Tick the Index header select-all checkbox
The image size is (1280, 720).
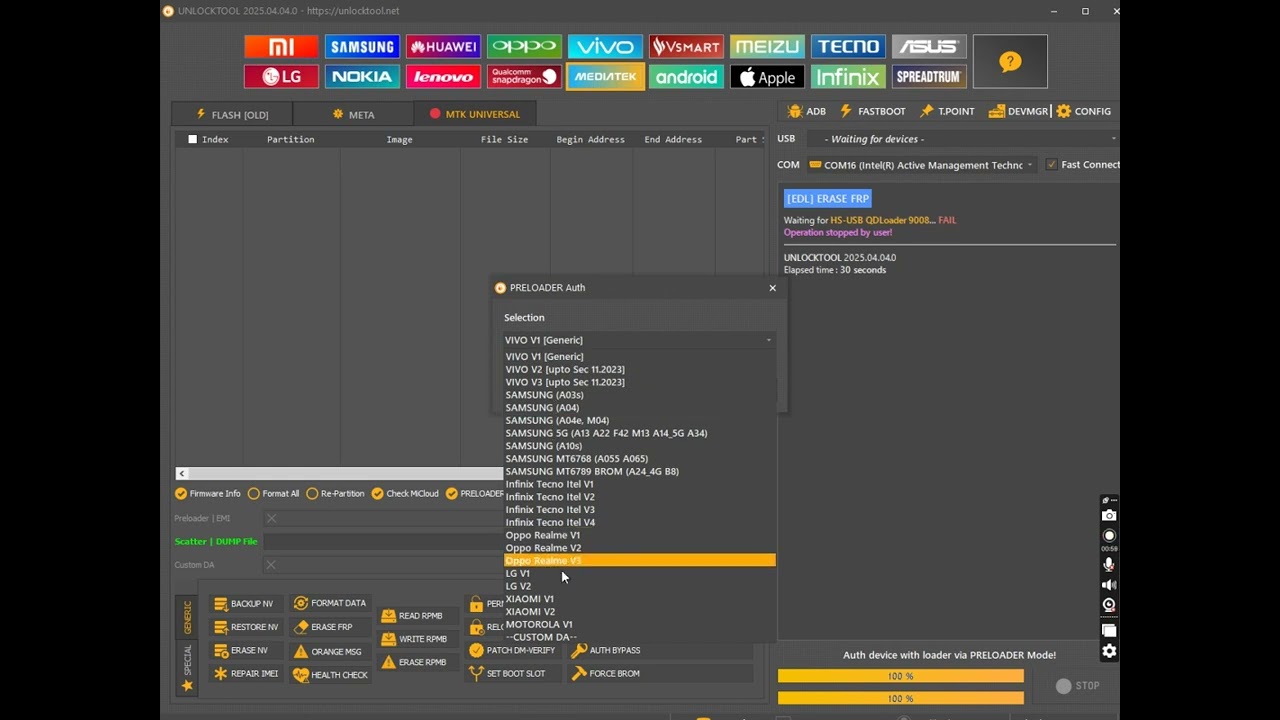point(192,140)
